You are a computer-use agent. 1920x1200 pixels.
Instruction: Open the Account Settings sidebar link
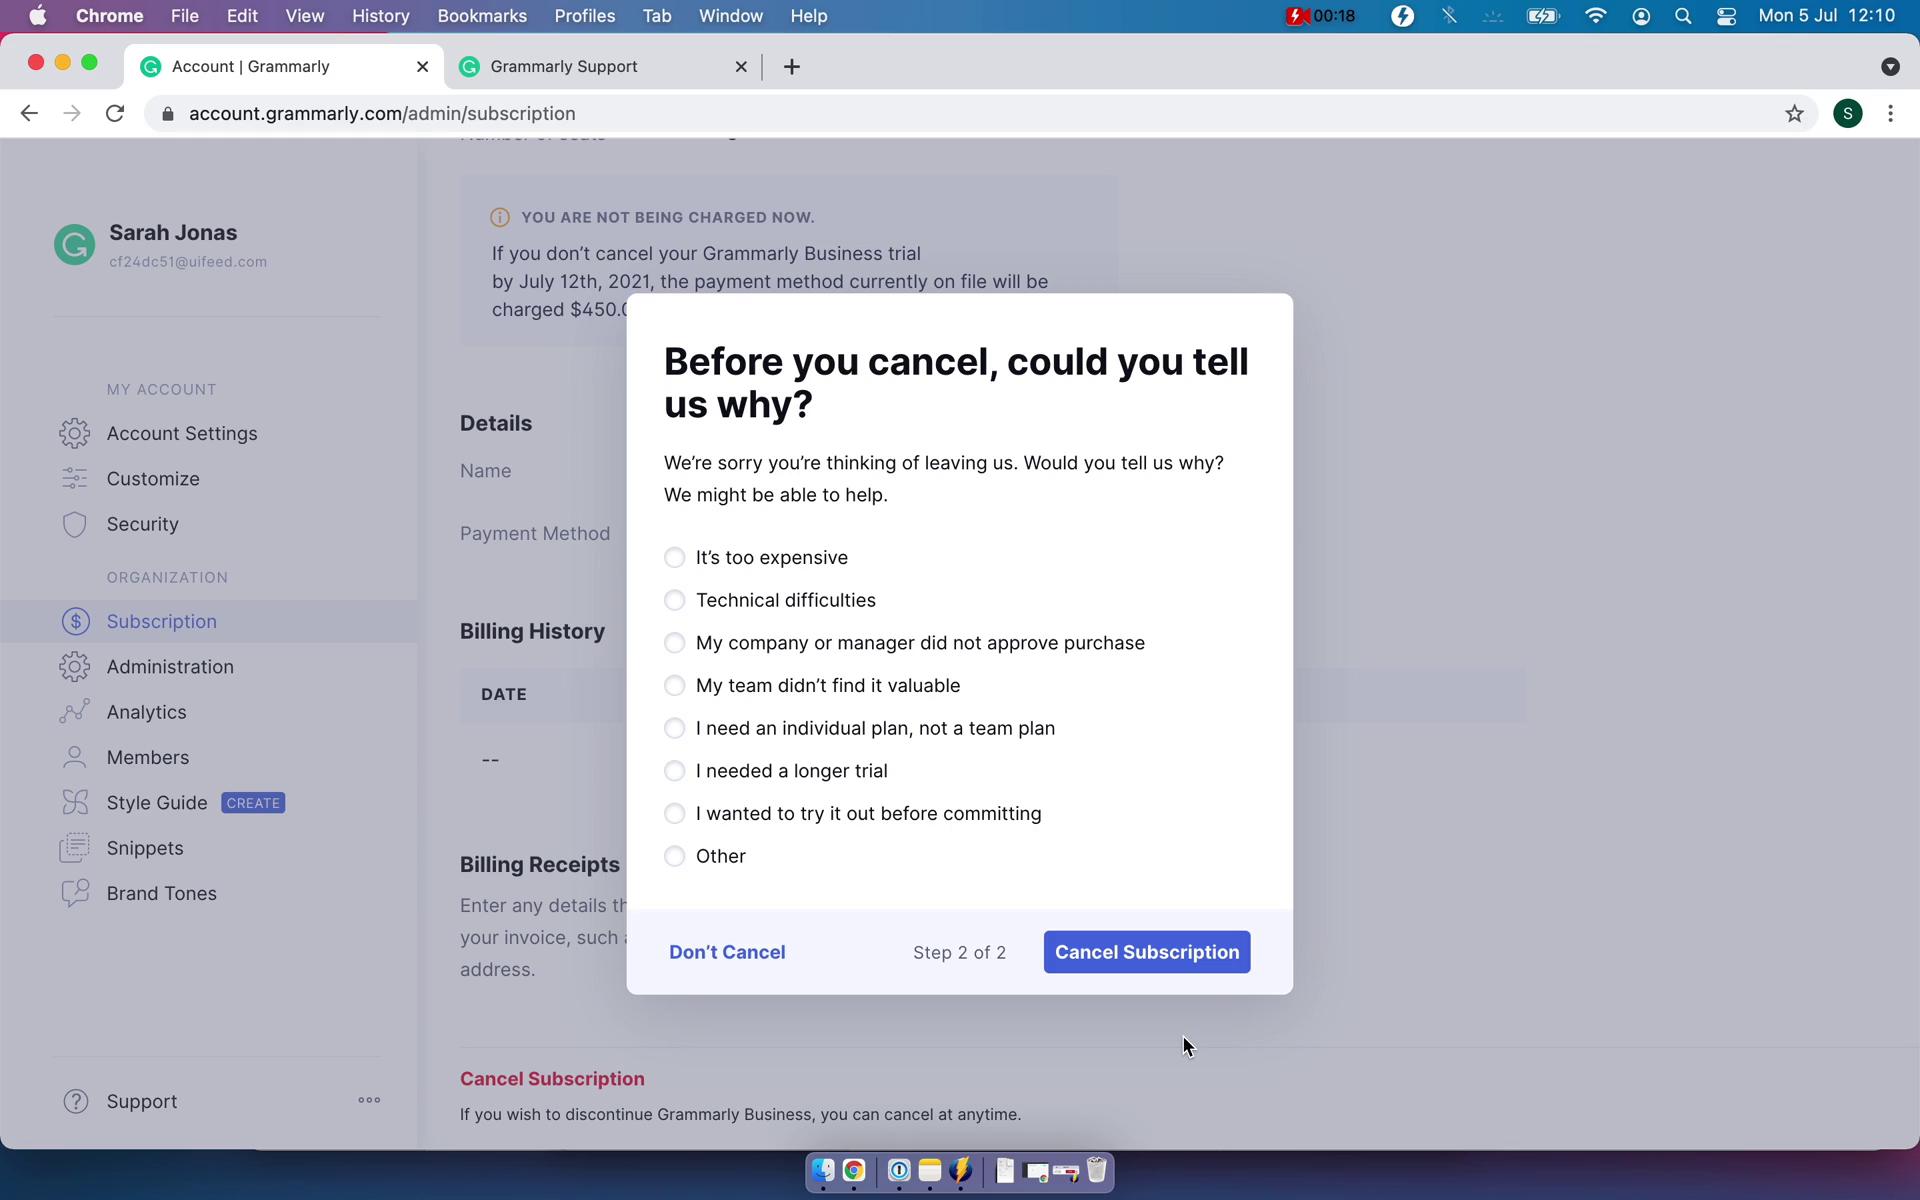[x=182, y=433]
